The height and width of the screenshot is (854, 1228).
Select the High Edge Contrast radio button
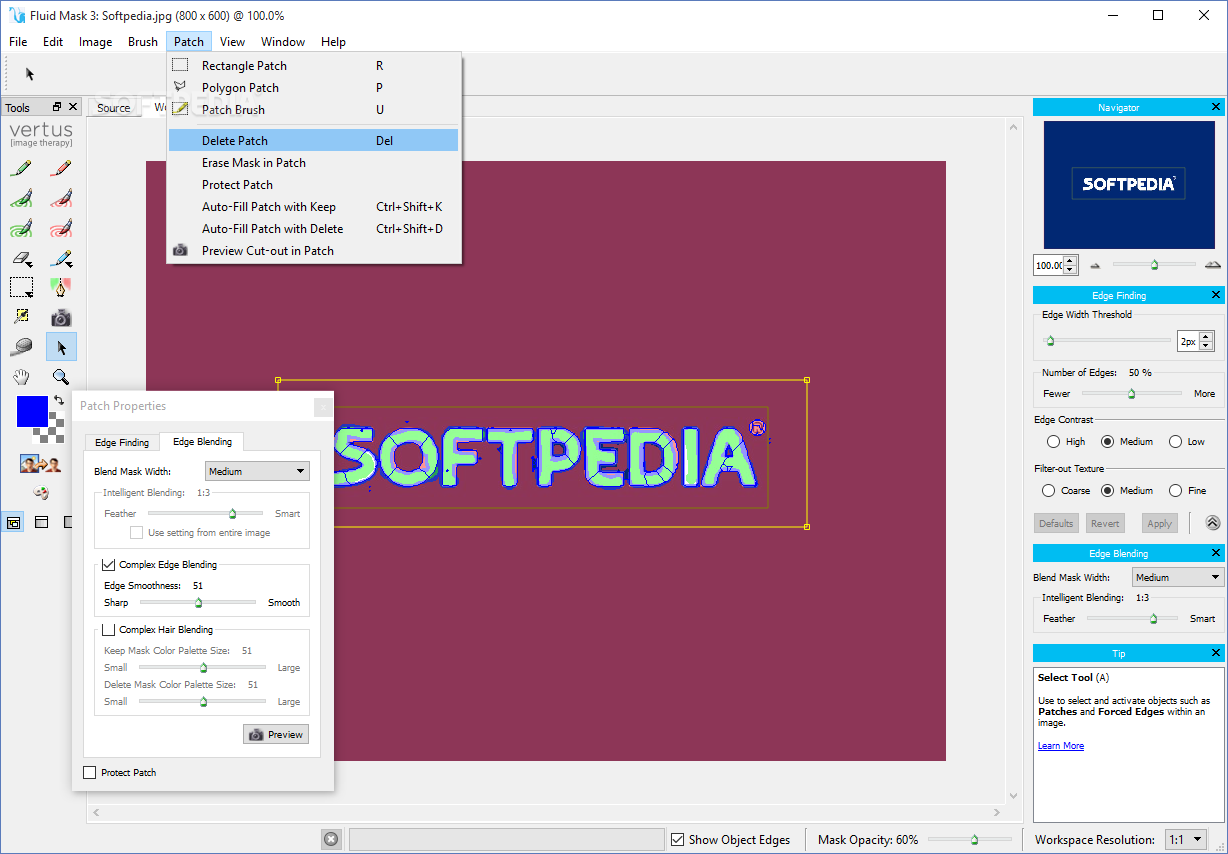tap(1053, 441)
